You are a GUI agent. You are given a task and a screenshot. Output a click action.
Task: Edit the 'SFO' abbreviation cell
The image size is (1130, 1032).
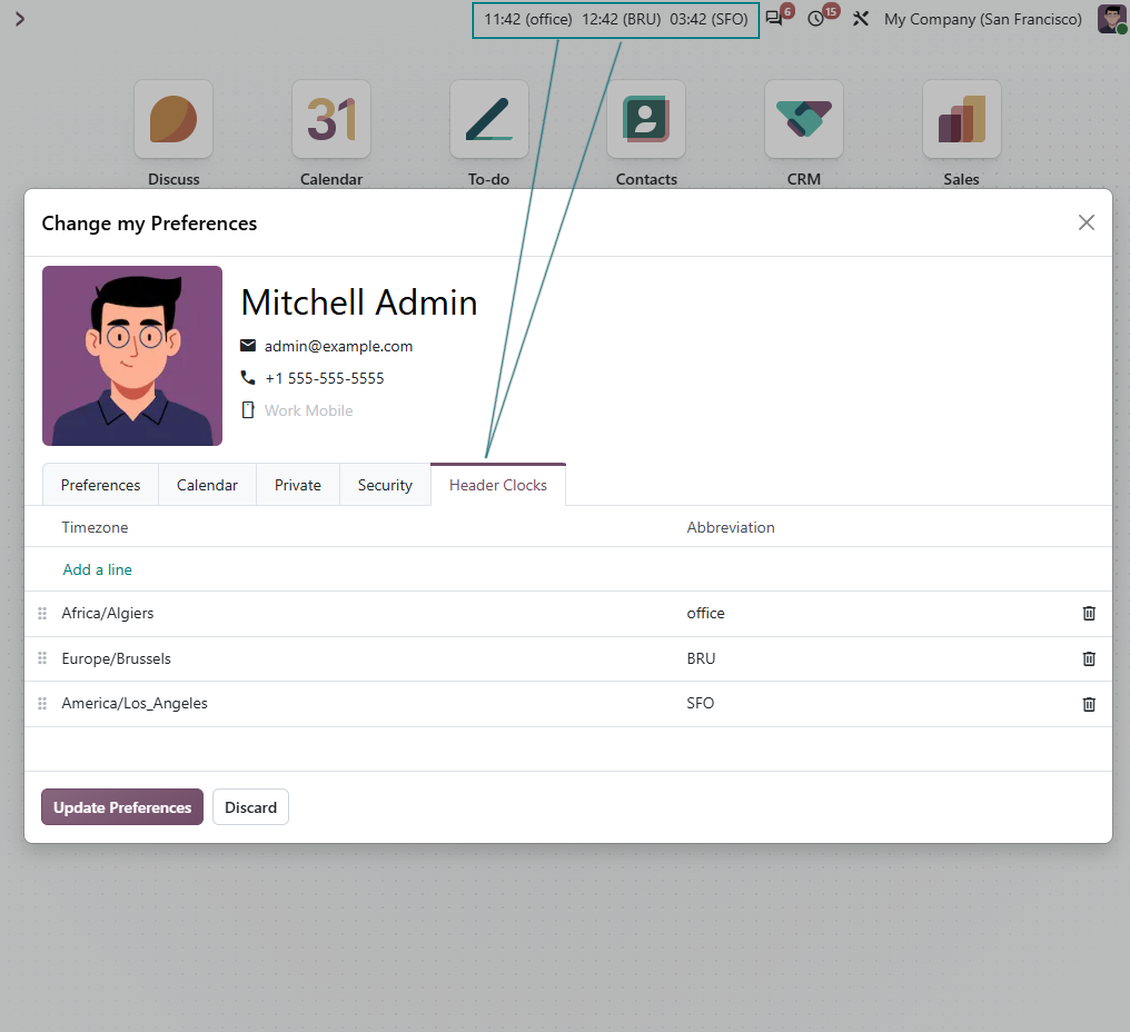tap(874, 703)
